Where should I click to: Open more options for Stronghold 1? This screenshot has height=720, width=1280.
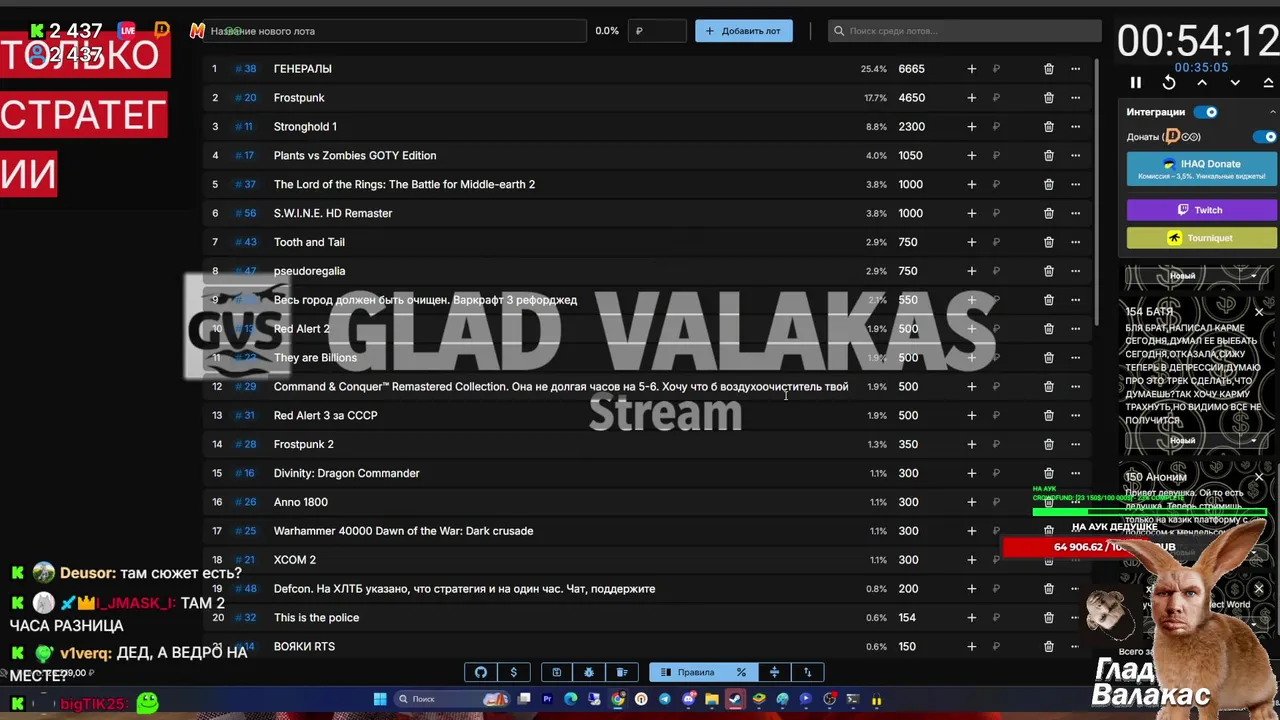pyautogui.click(x=1076, y=127)
